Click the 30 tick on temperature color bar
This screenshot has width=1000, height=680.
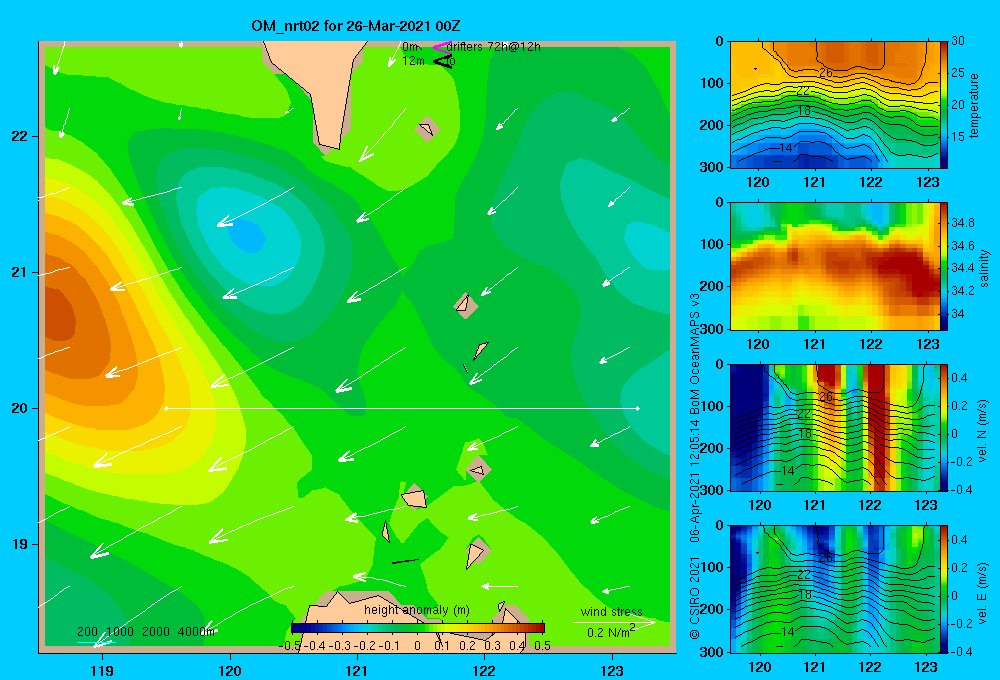[x=958, y=41]
